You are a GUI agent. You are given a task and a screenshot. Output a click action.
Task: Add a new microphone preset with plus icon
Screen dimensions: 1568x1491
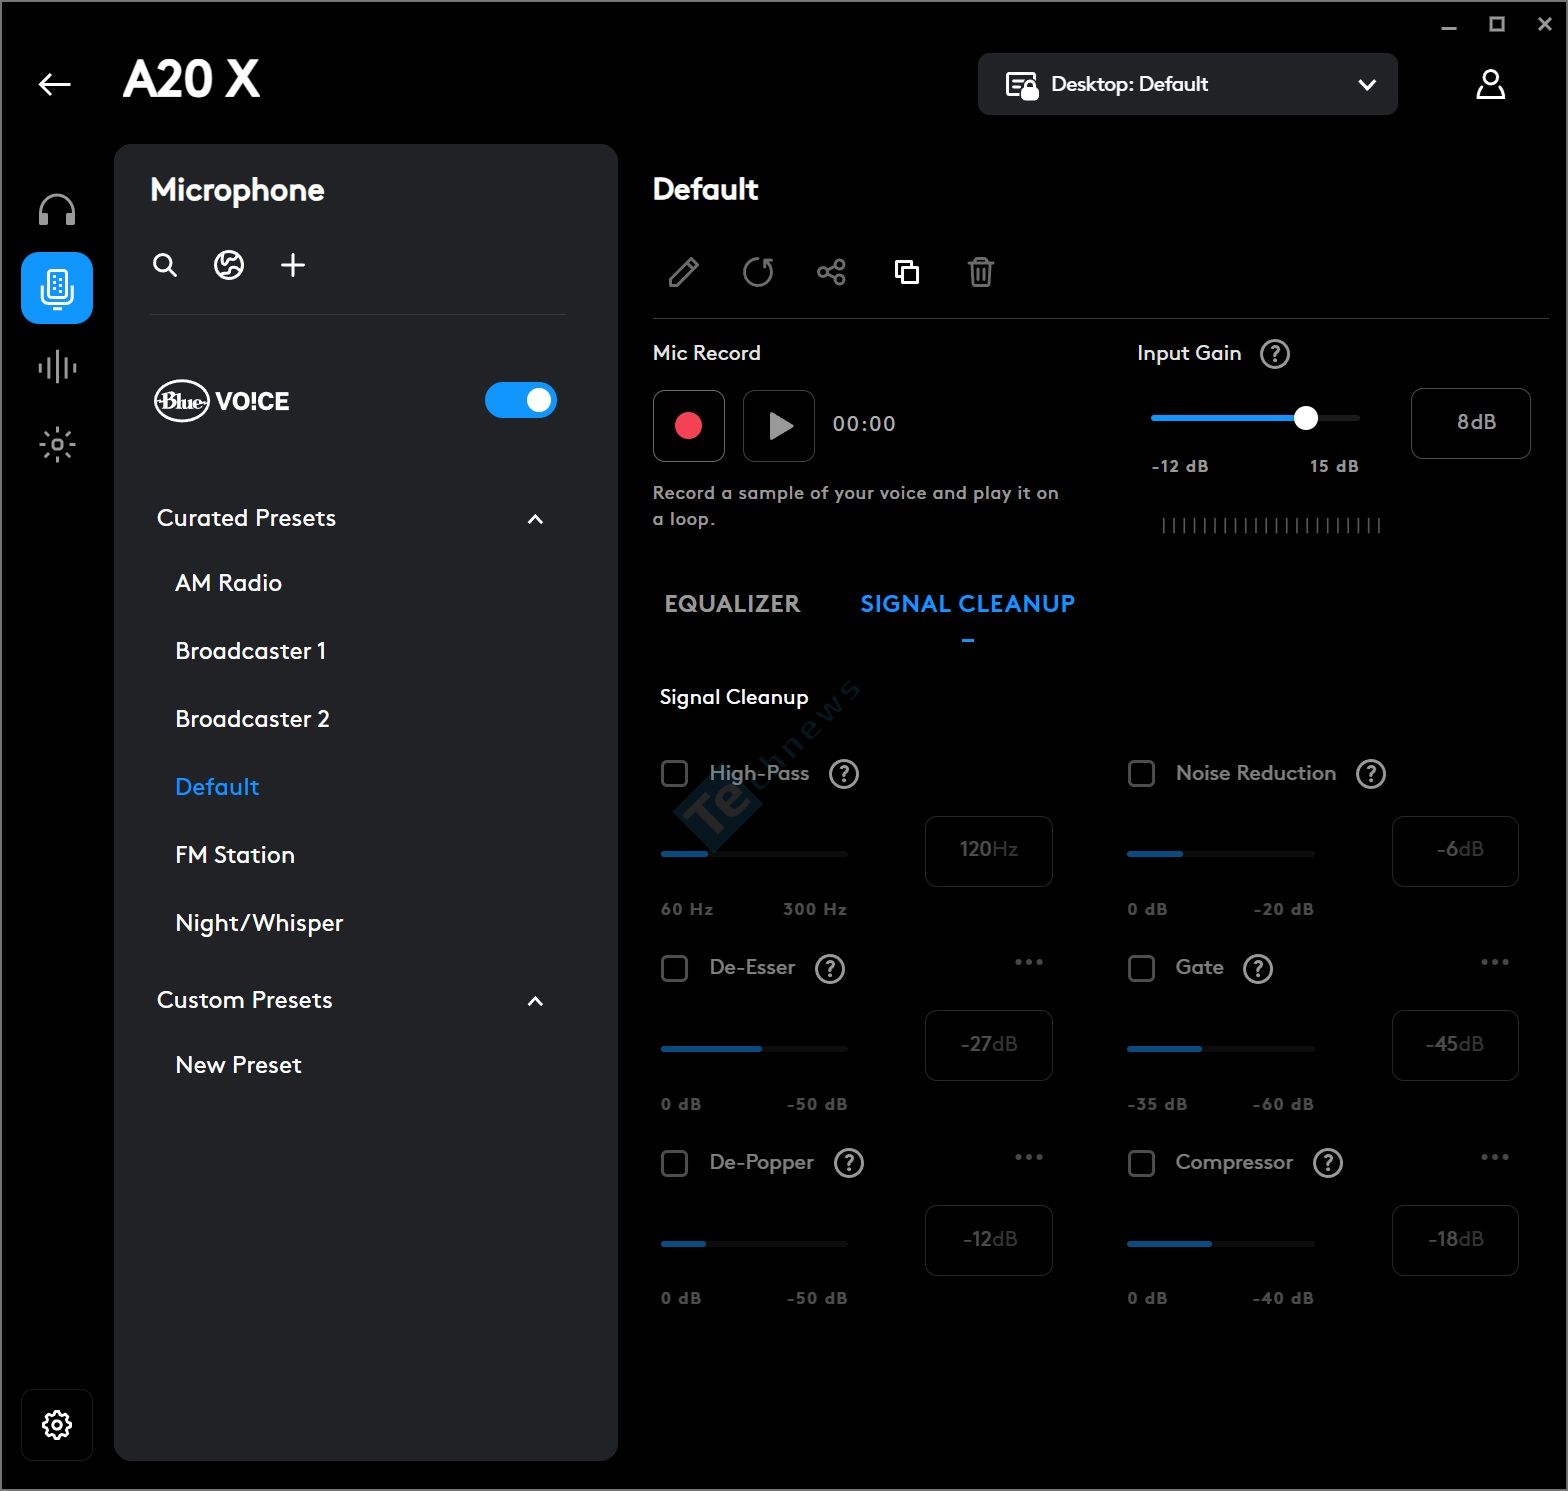coord(293,265)
